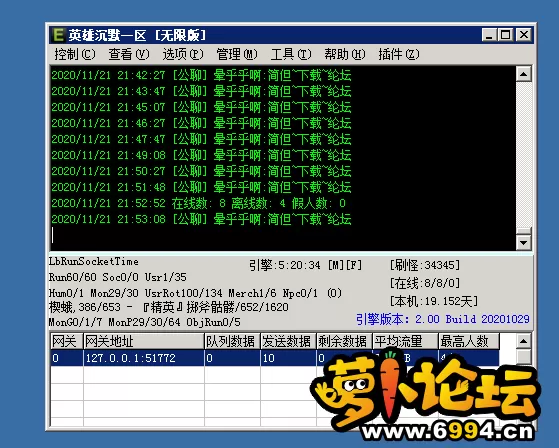Click log panel scroll up arrow

(x=523, y=74)
